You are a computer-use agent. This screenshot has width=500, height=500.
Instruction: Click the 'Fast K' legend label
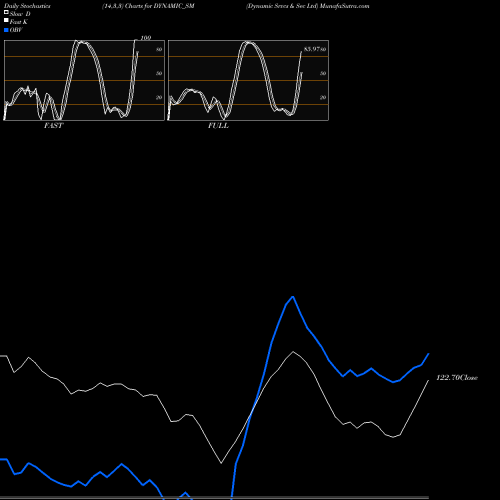tap(19, 22)
